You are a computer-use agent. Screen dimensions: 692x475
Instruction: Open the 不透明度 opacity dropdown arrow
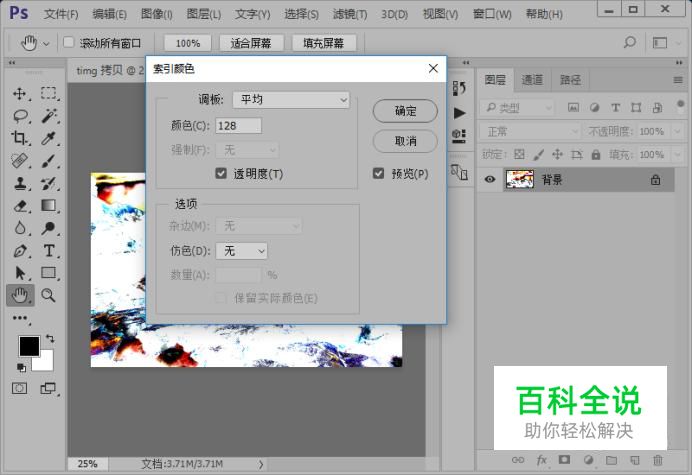(677, 131)
